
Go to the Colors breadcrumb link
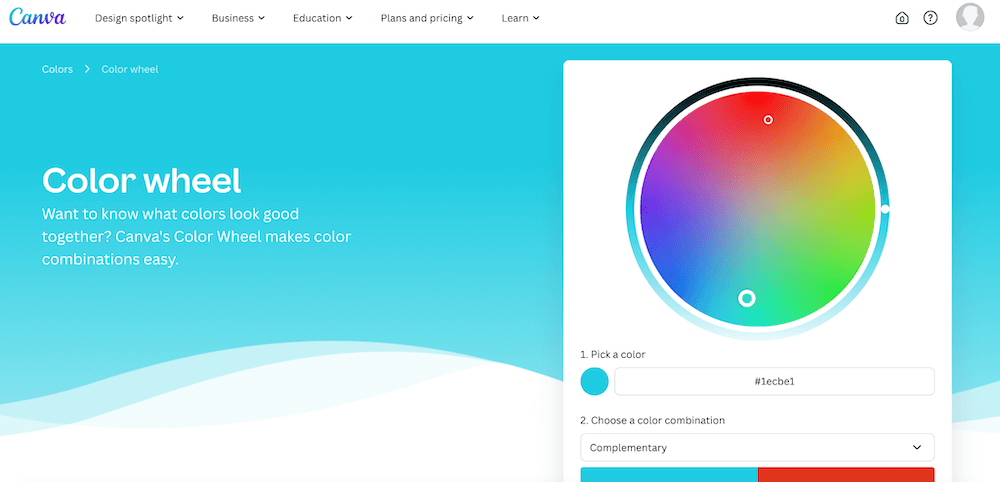[57, 69]
